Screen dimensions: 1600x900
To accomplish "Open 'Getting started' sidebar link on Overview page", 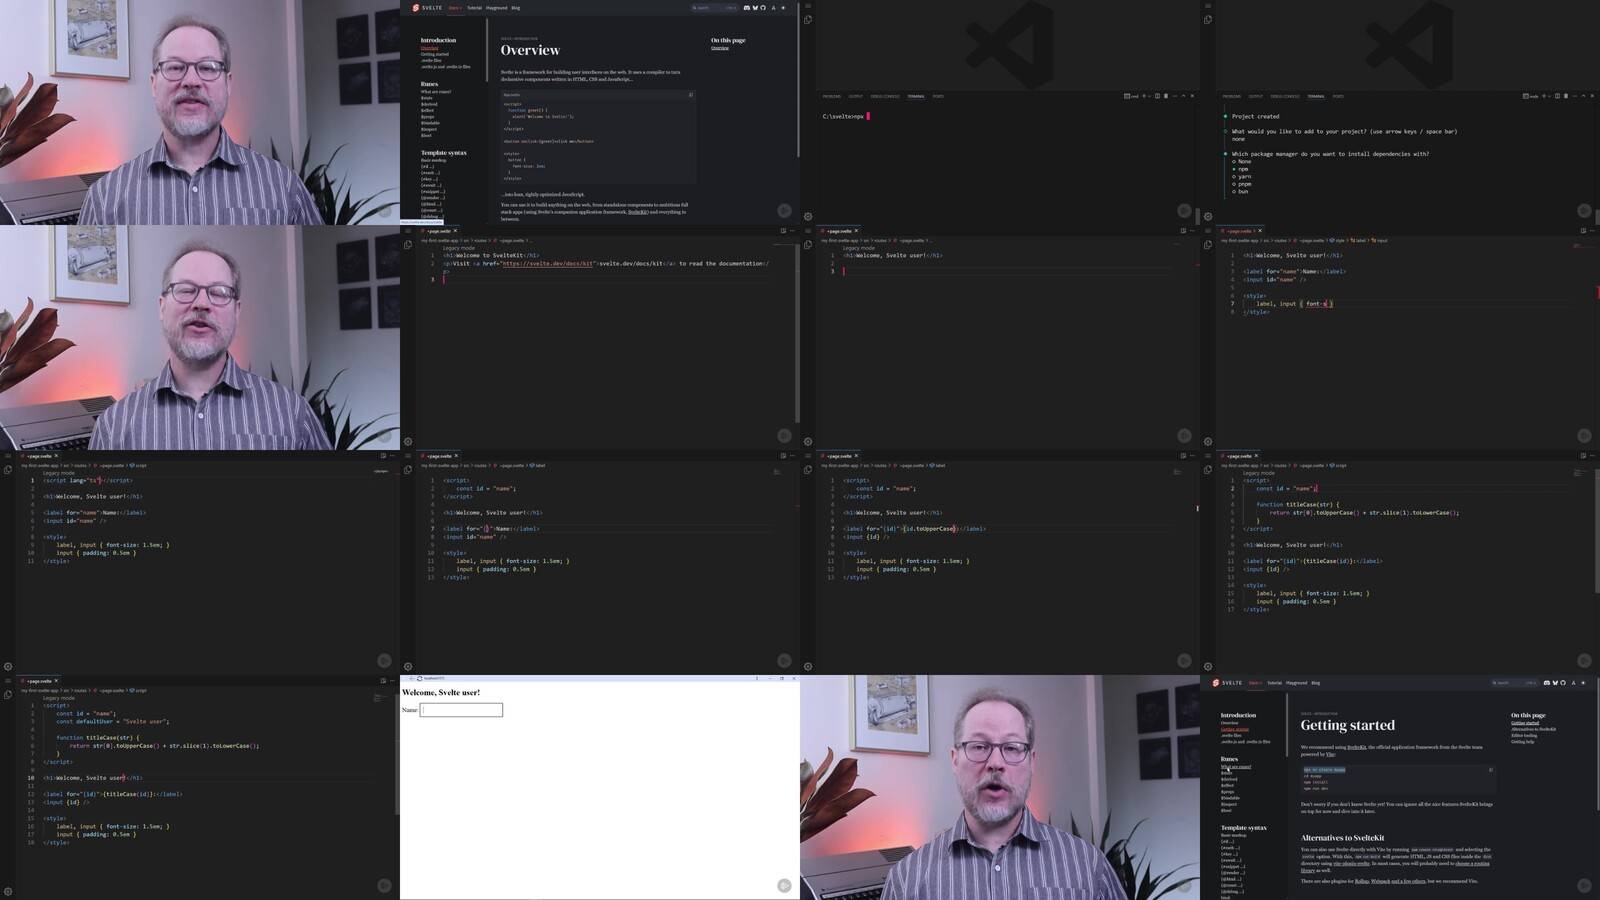I will coord(434,54).
